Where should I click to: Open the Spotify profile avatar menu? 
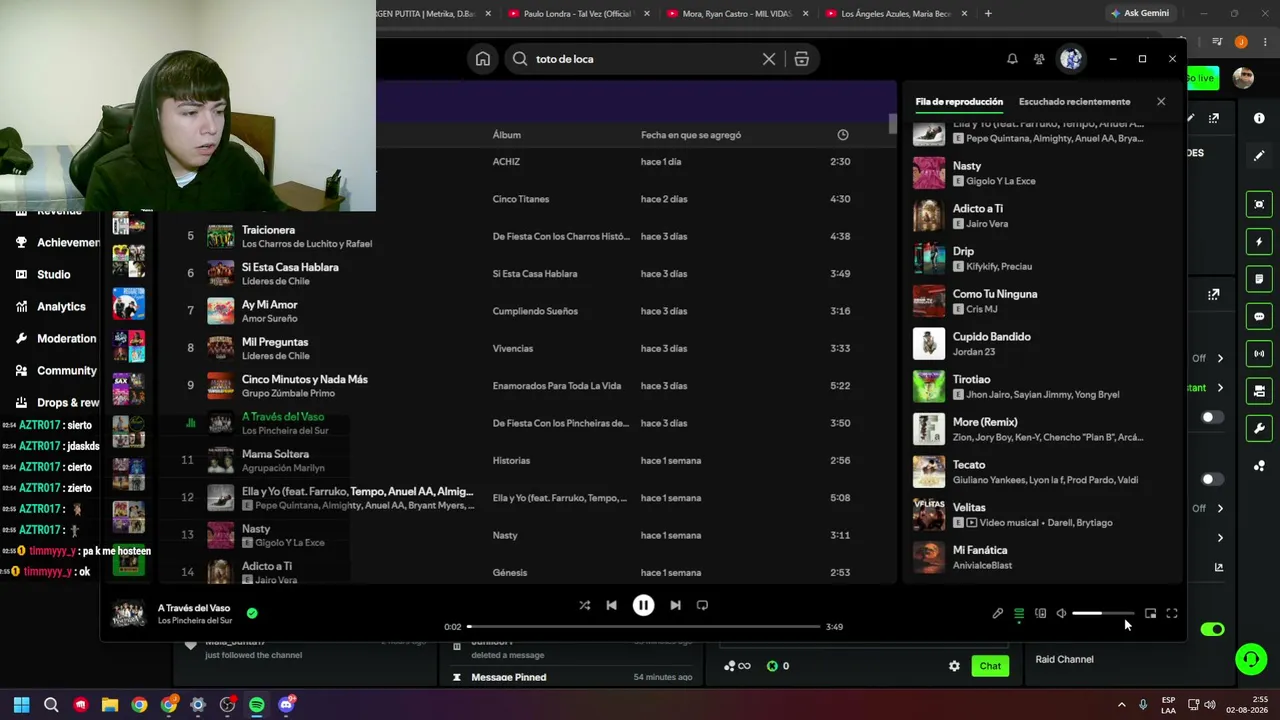pyautogui.click(x=1071, y=59)
